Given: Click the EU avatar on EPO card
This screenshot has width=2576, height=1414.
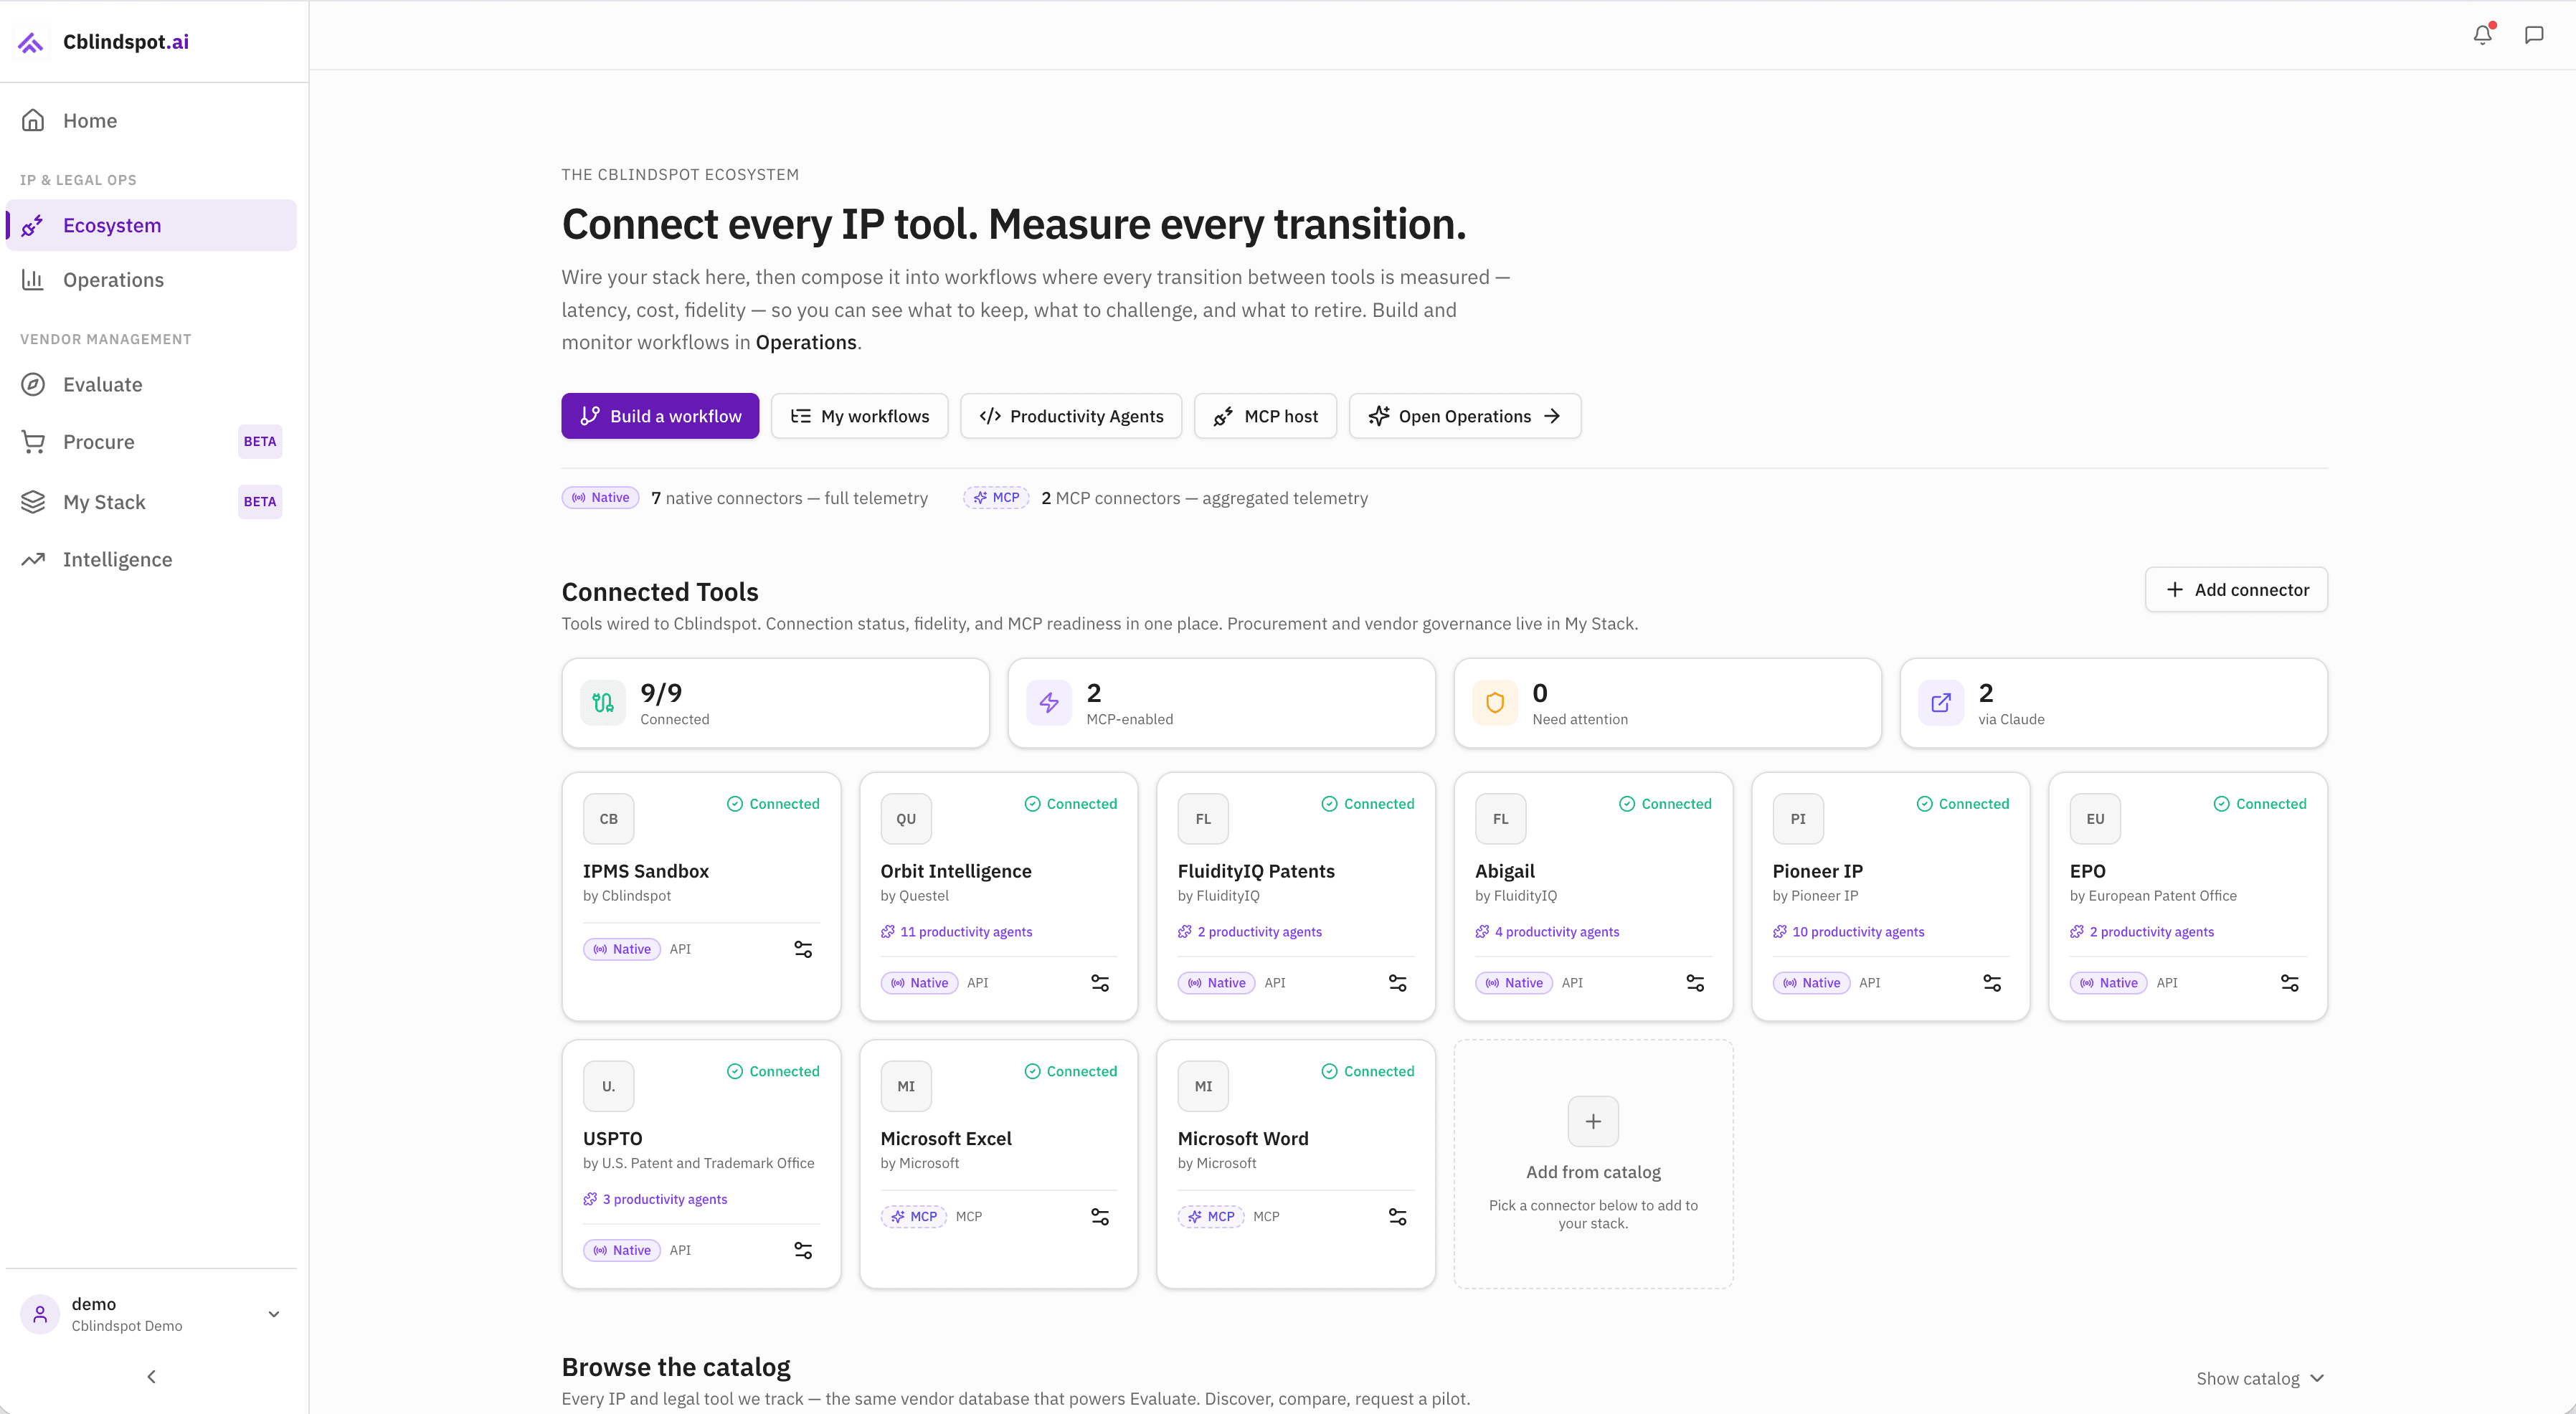Looking at the screenshot, I should pyautogui.click(x=2095, y=819).
